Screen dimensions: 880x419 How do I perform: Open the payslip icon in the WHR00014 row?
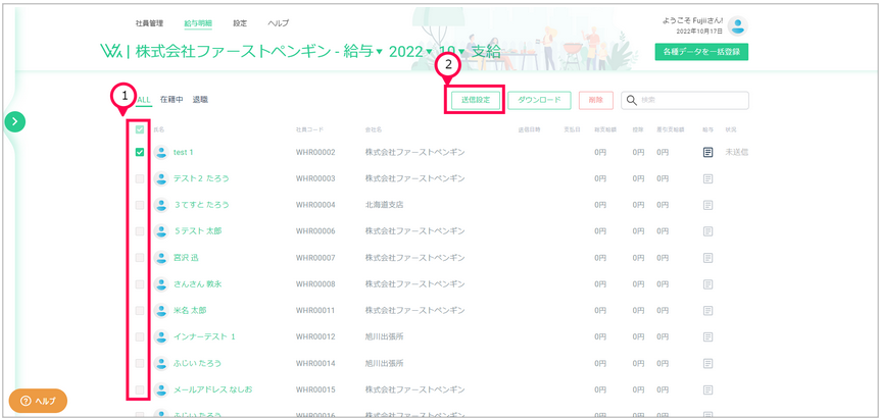(x=708, y=363)
